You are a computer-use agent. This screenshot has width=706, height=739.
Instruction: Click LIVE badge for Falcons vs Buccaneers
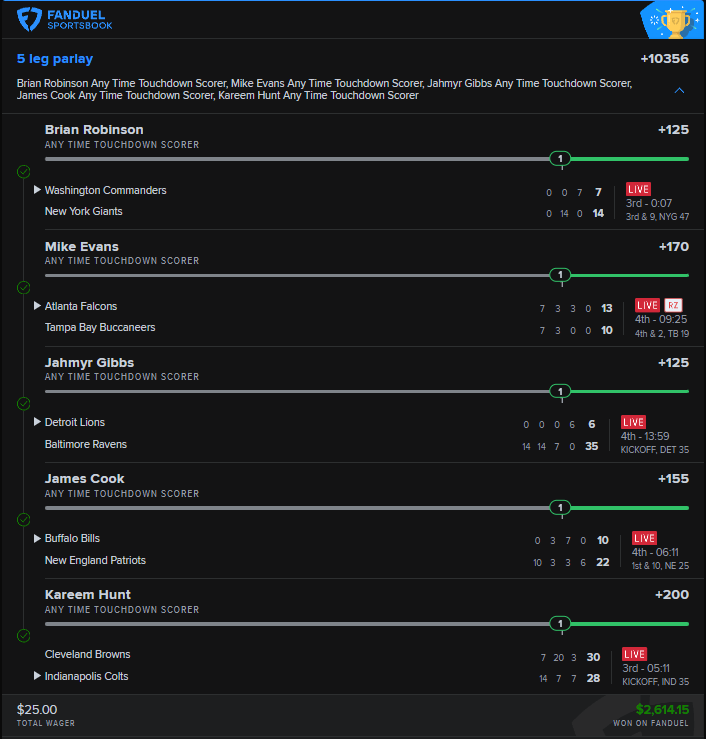point(647,305)
